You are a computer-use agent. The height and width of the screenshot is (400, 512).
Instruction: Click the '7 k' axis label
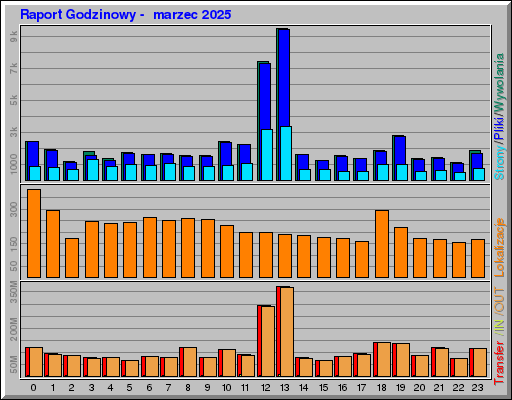[14, 69]
